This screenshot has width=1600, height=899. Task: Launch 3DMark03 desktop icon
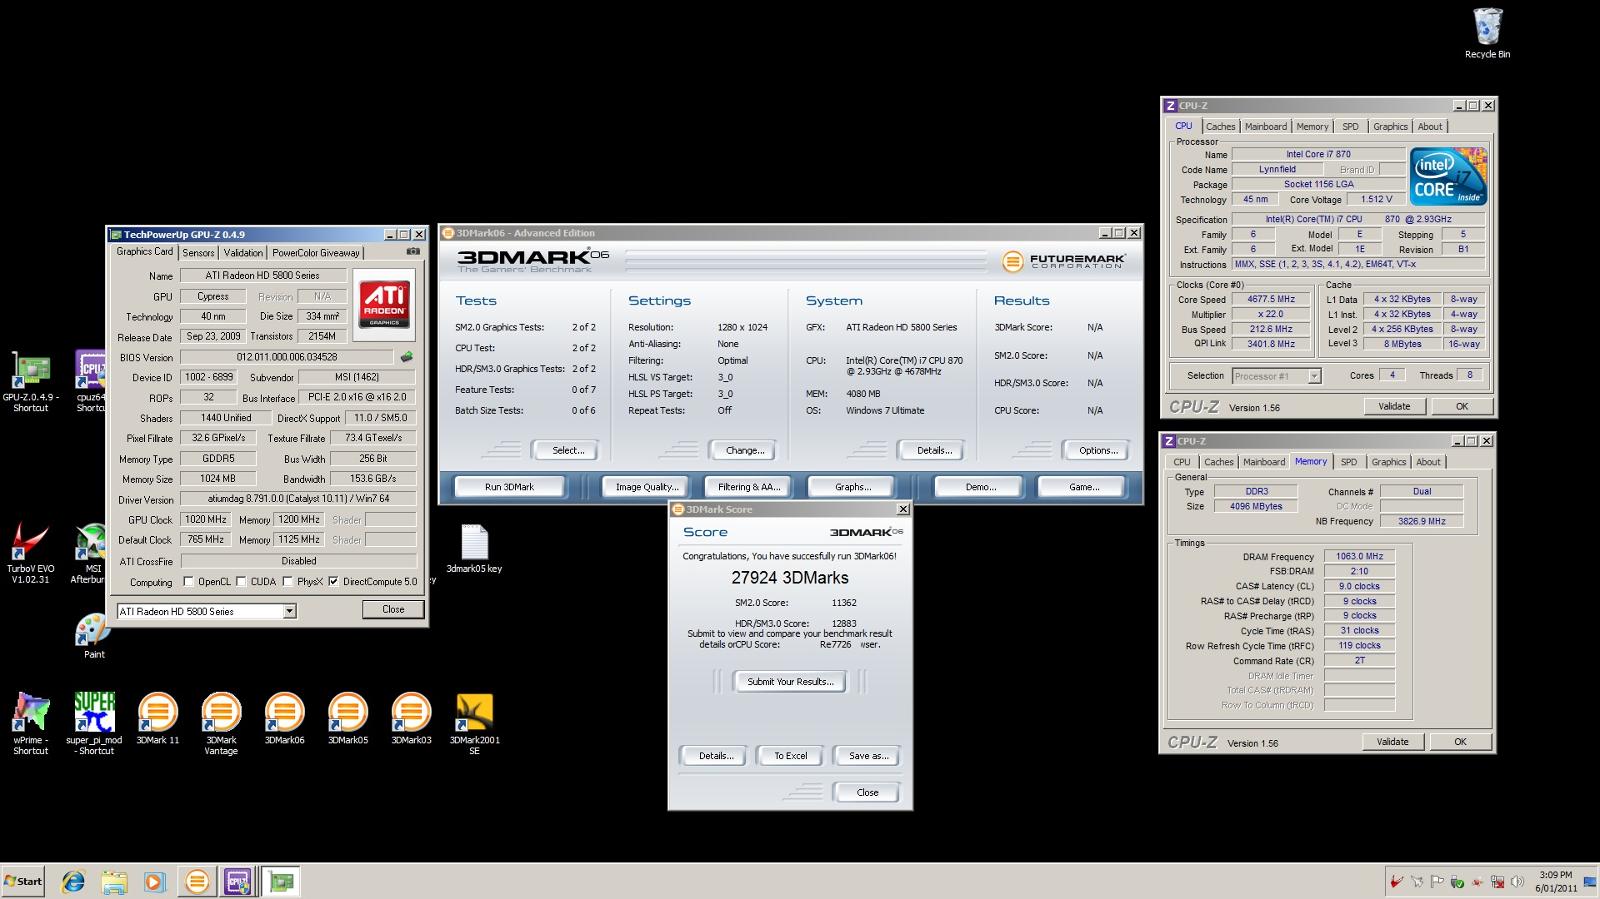(x=411, y=718)
